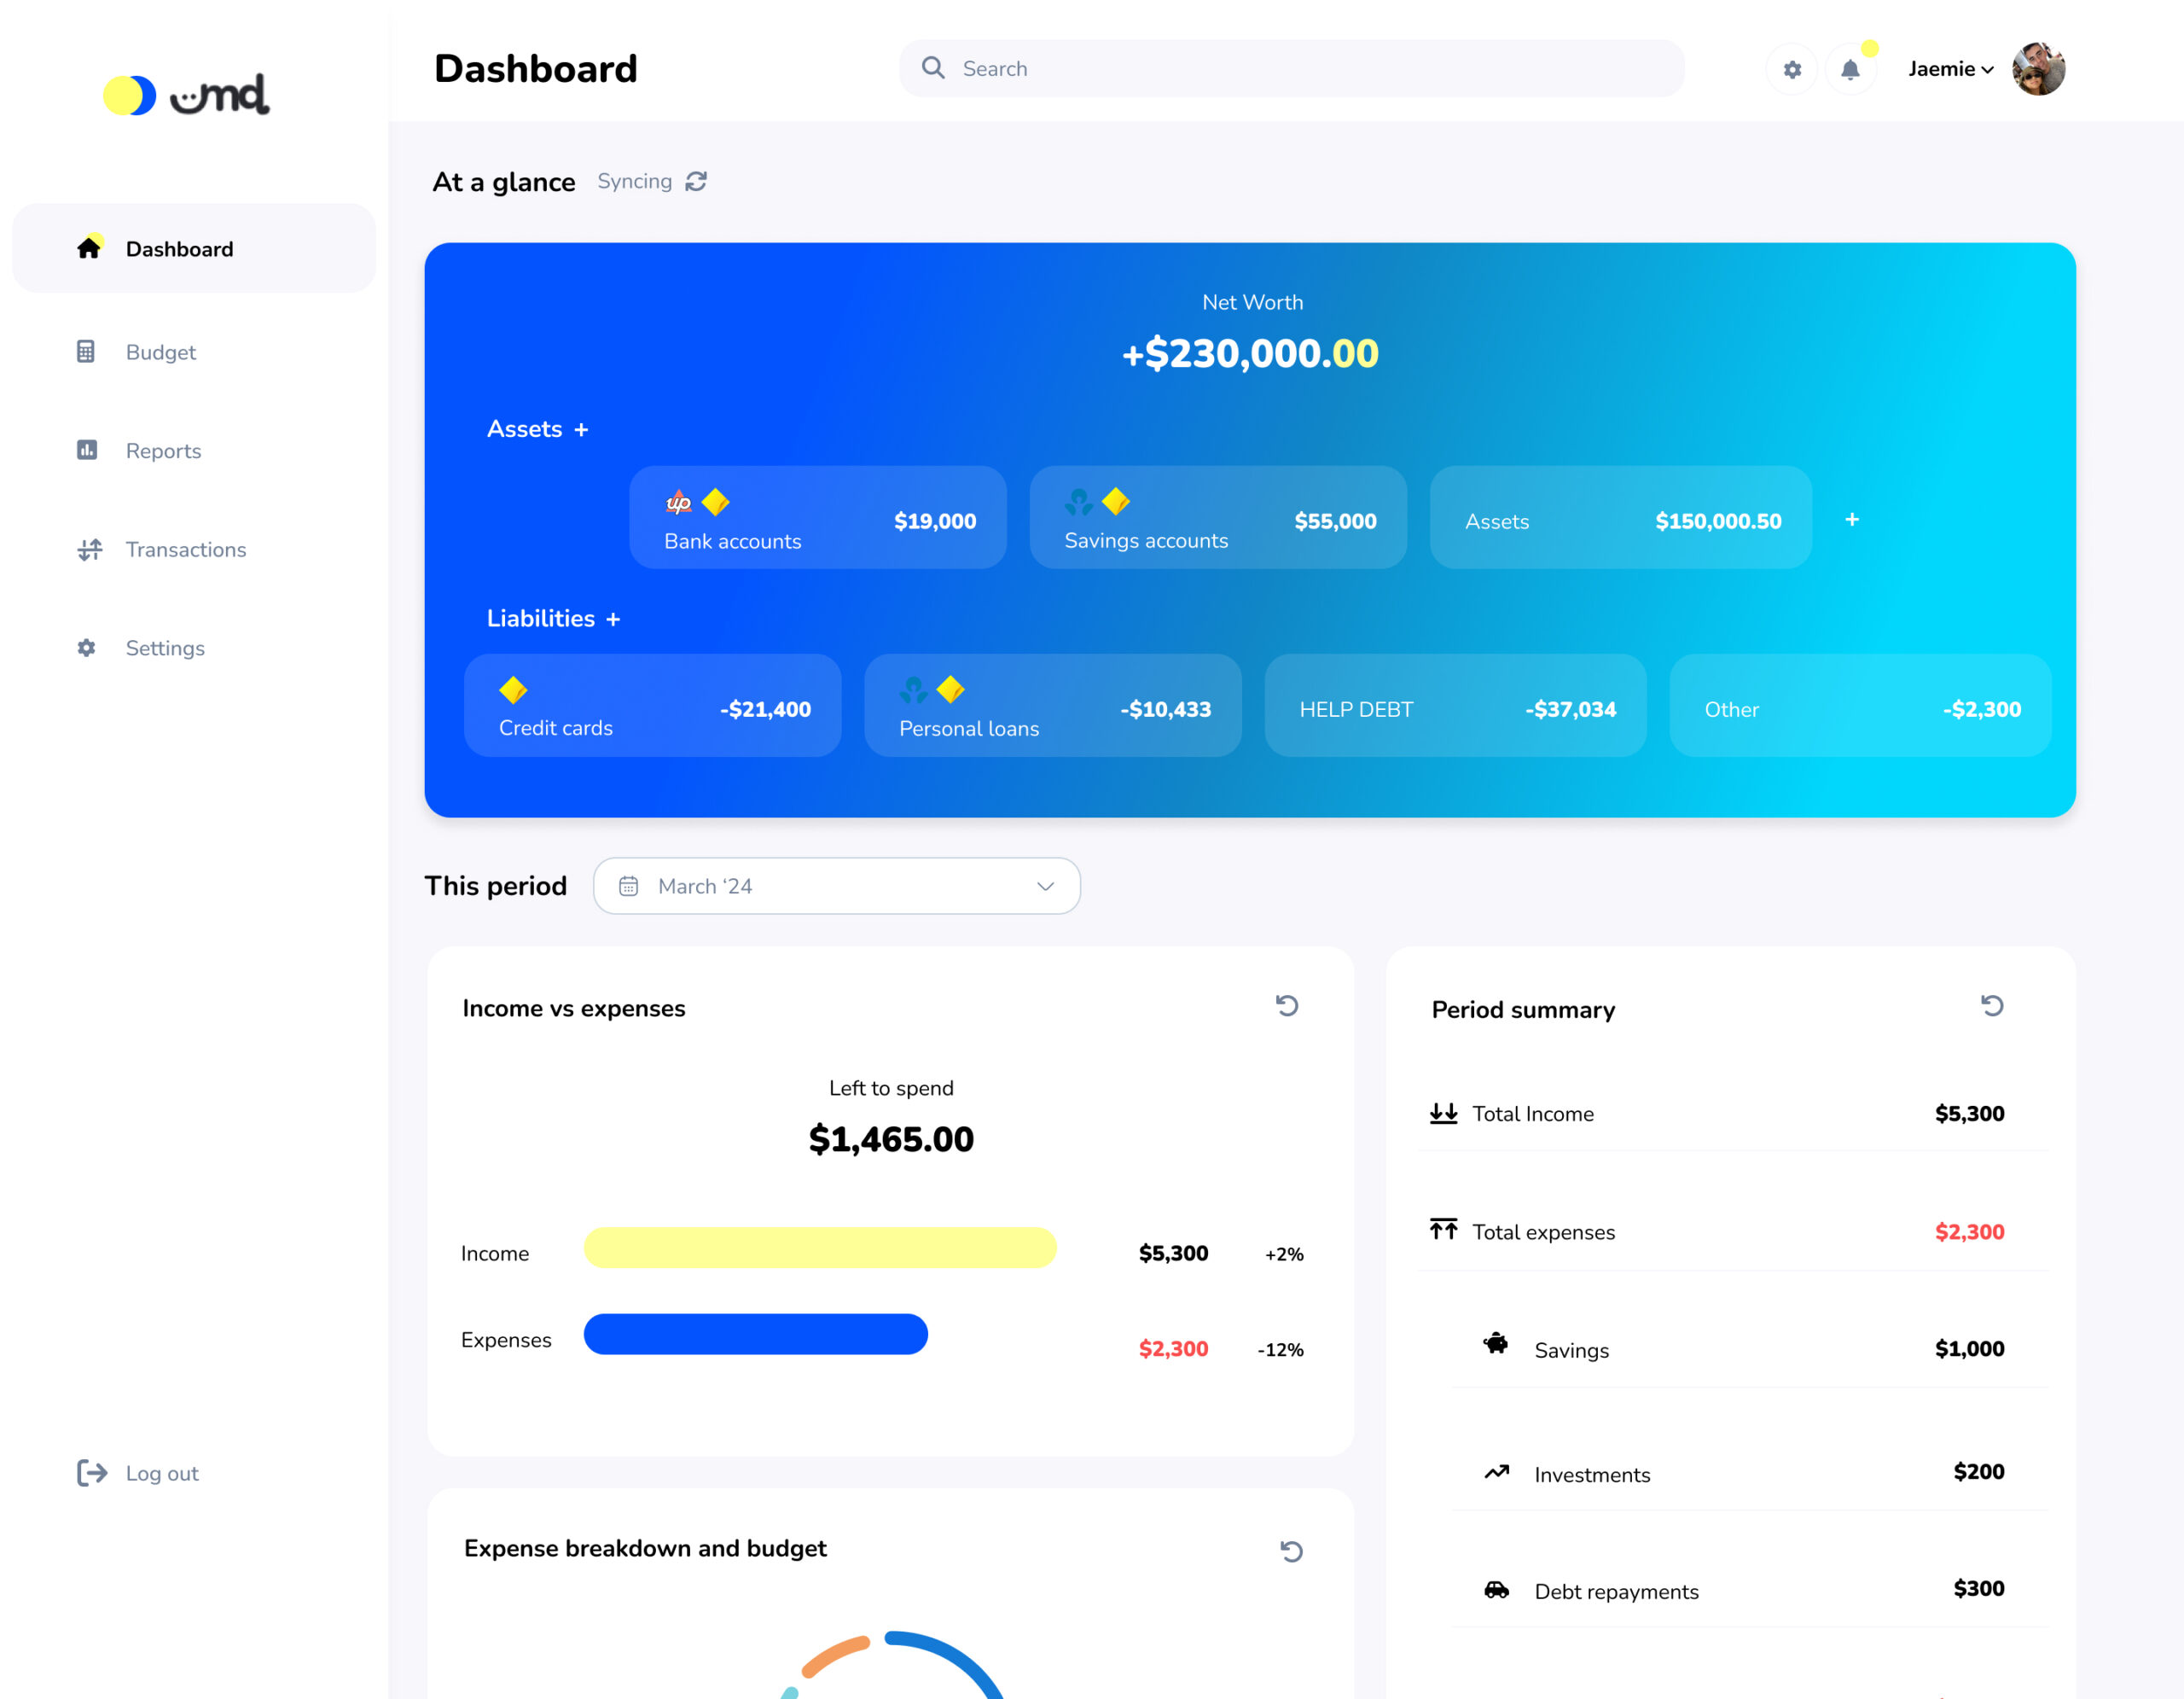Click the chevron on the period dropdown
Viewport: 2184px width, 1699px height.
point(1045,886)
